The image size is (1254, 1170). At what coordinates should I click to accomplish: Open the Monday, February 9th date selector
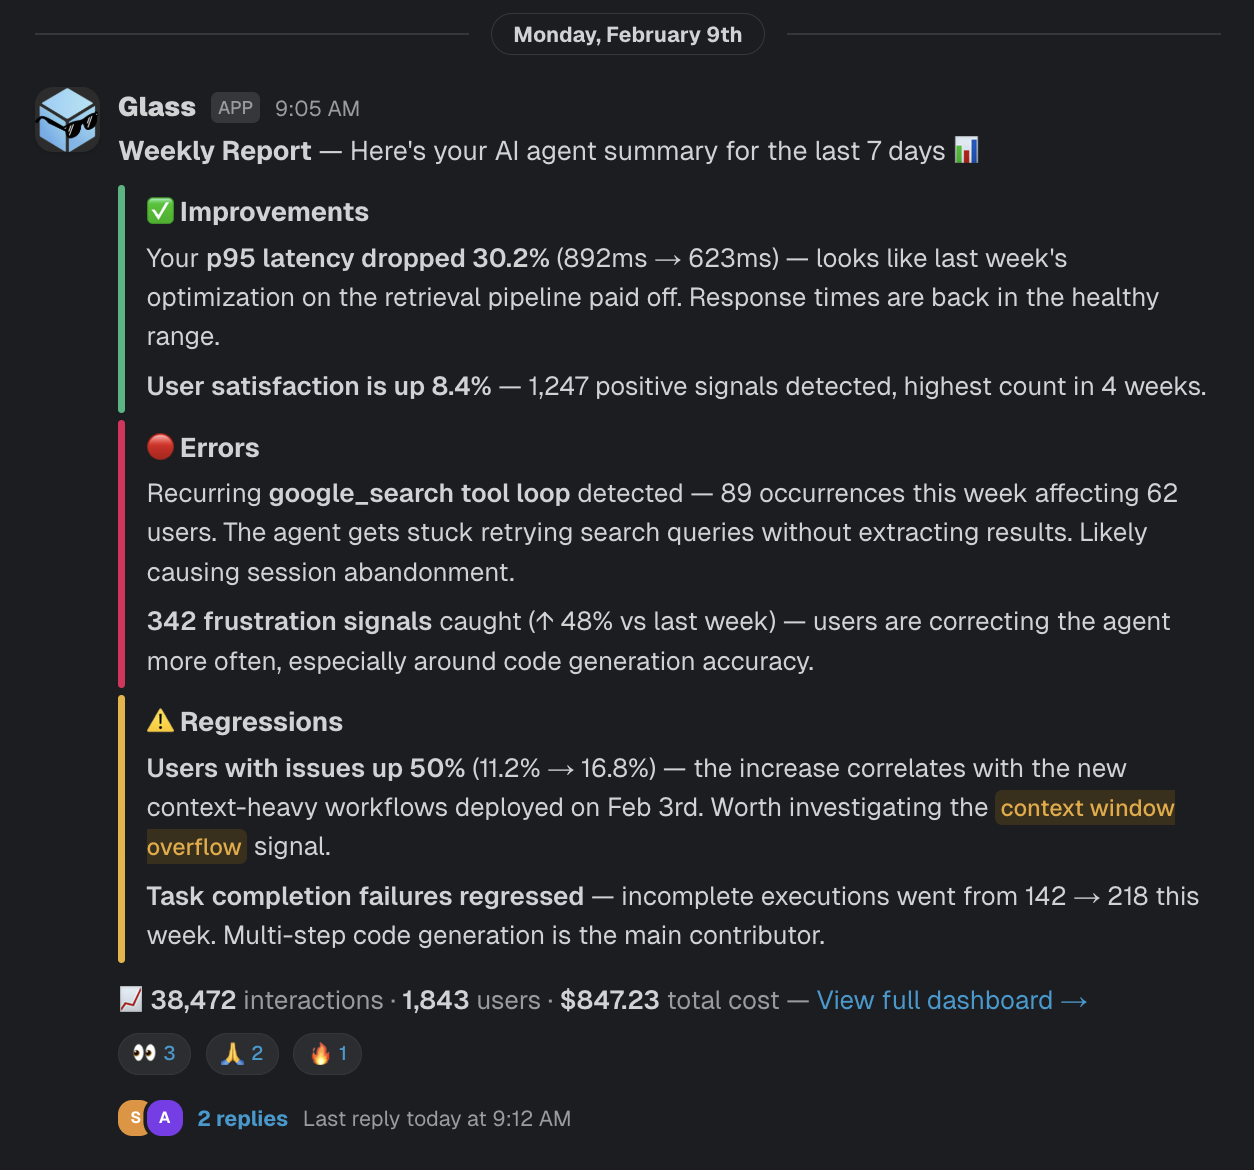pos(627,34)
